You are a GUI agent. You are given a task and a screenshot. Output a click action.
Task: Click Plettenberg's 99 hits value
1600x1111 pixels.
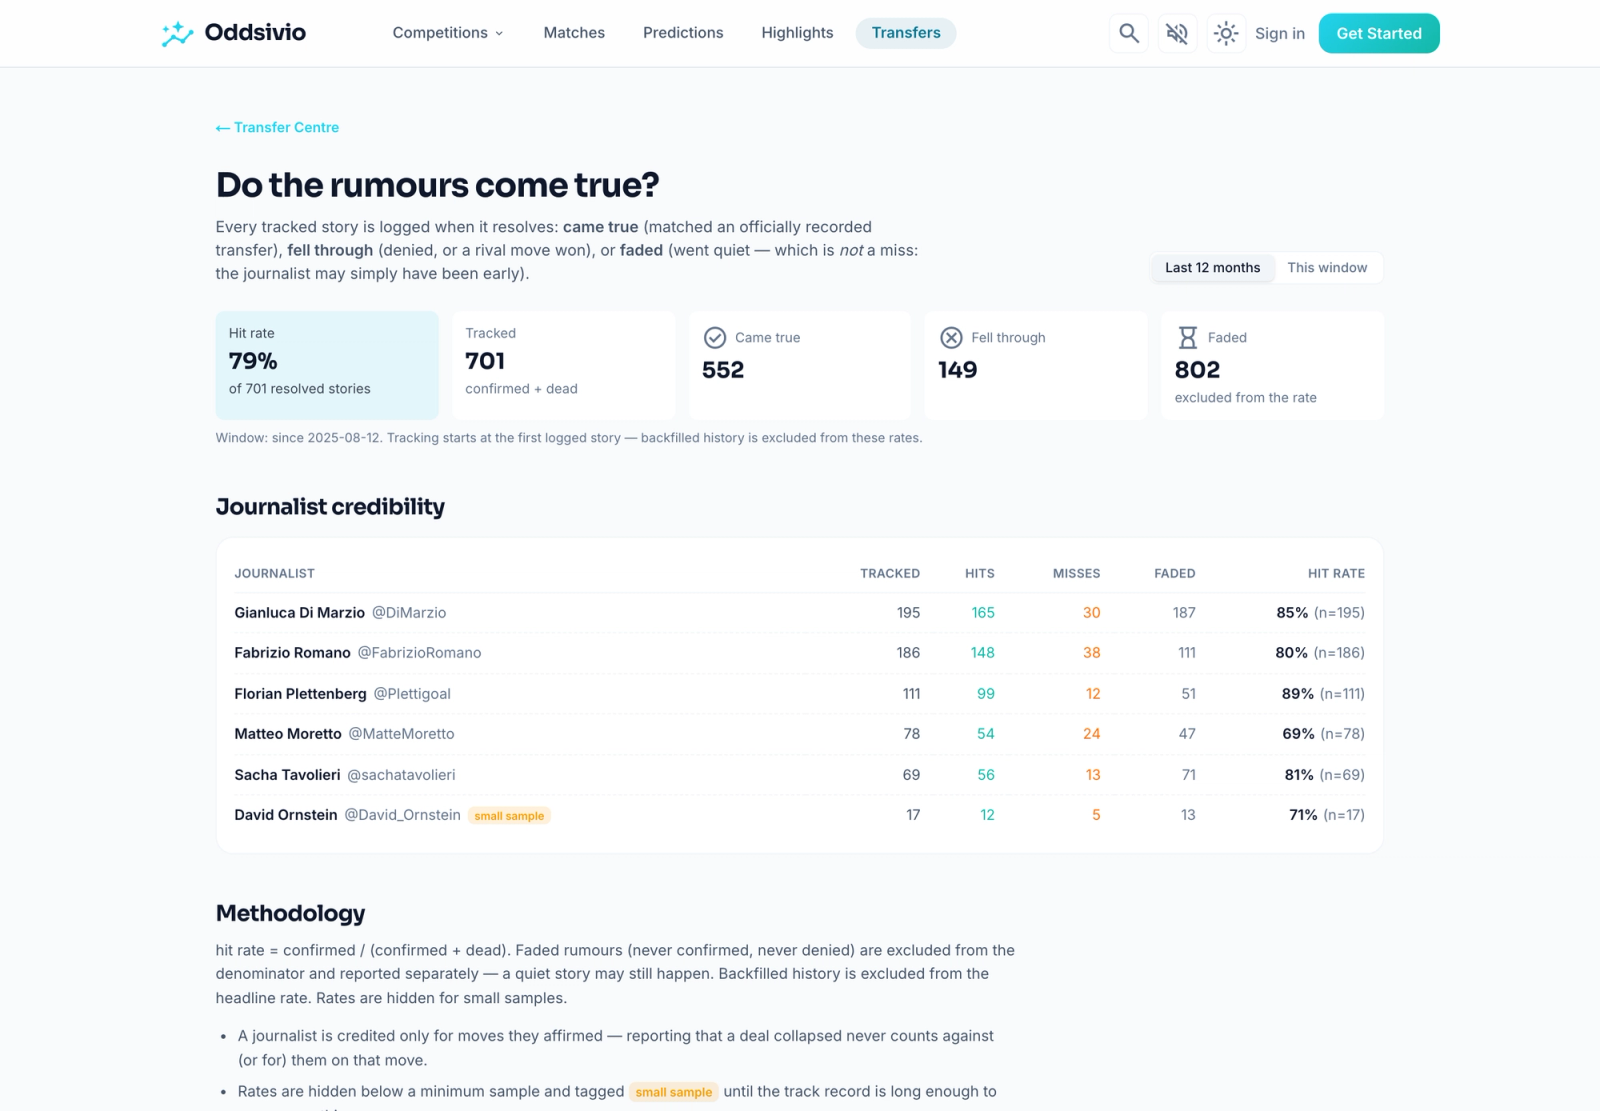(986, 694)
